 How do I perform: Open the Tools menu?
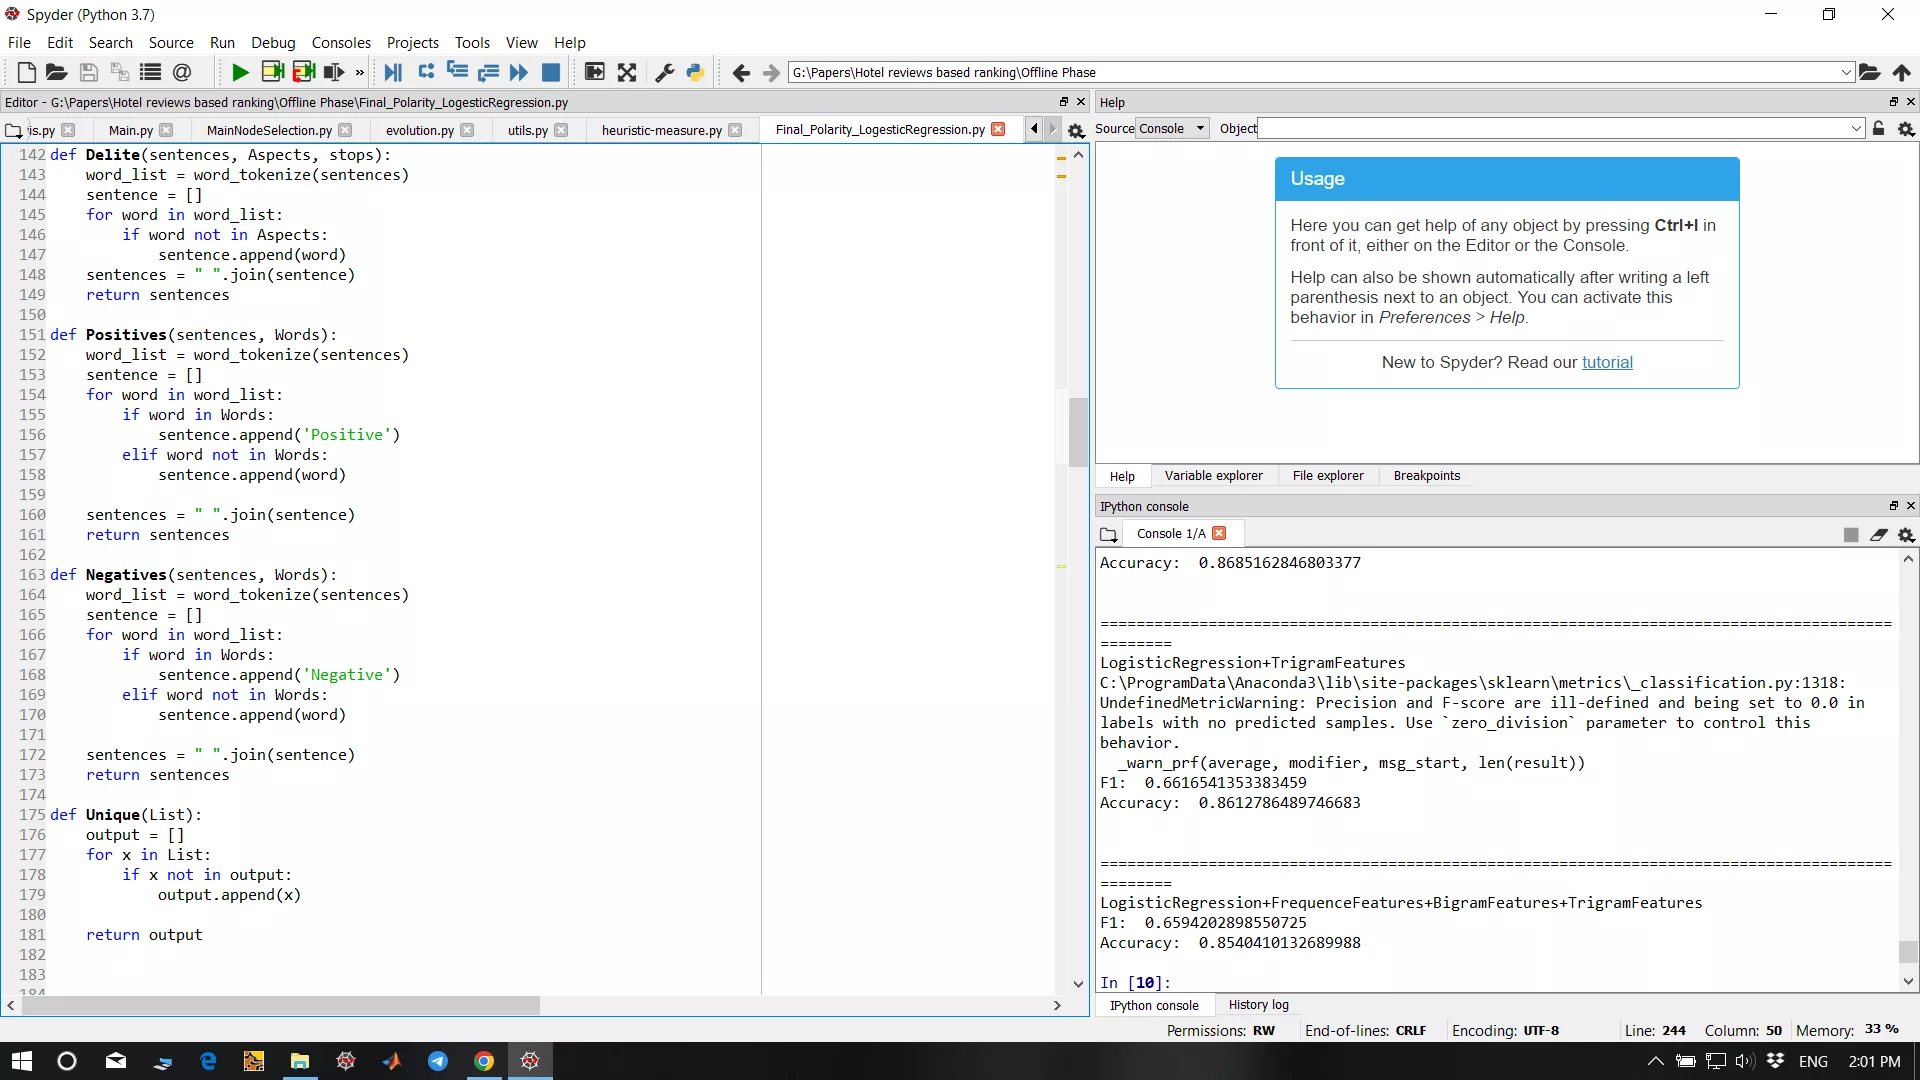(472, 42)
